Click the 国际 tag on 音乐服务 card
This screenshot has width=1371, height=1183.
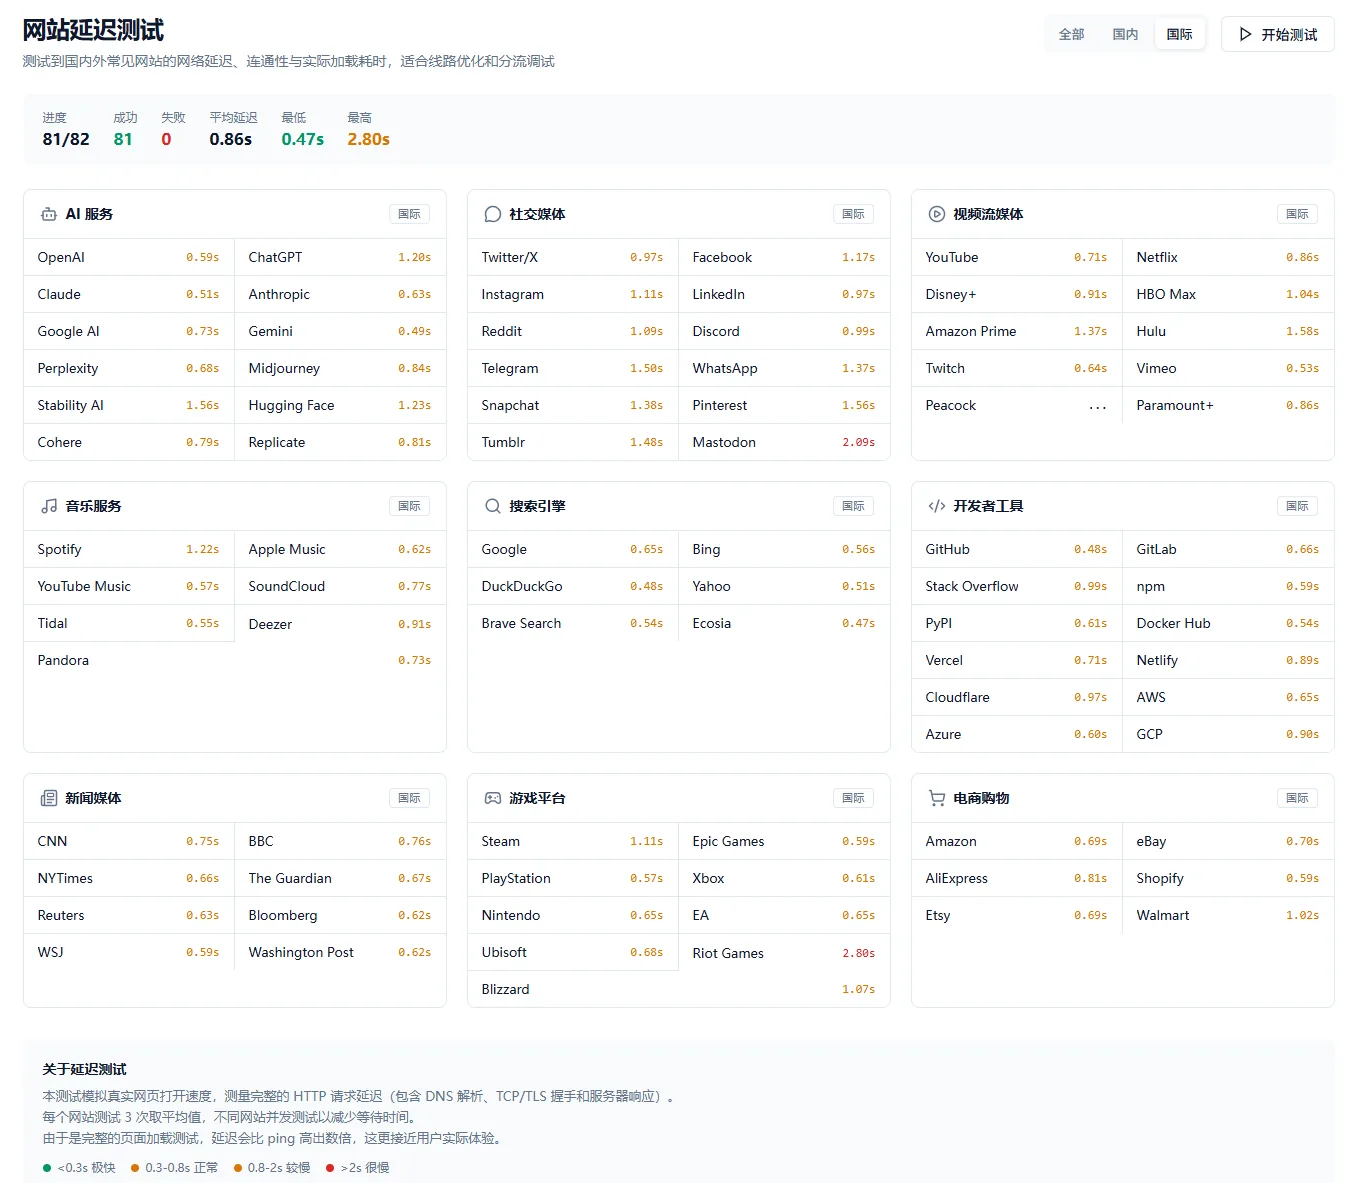click(x=410, y=506)
